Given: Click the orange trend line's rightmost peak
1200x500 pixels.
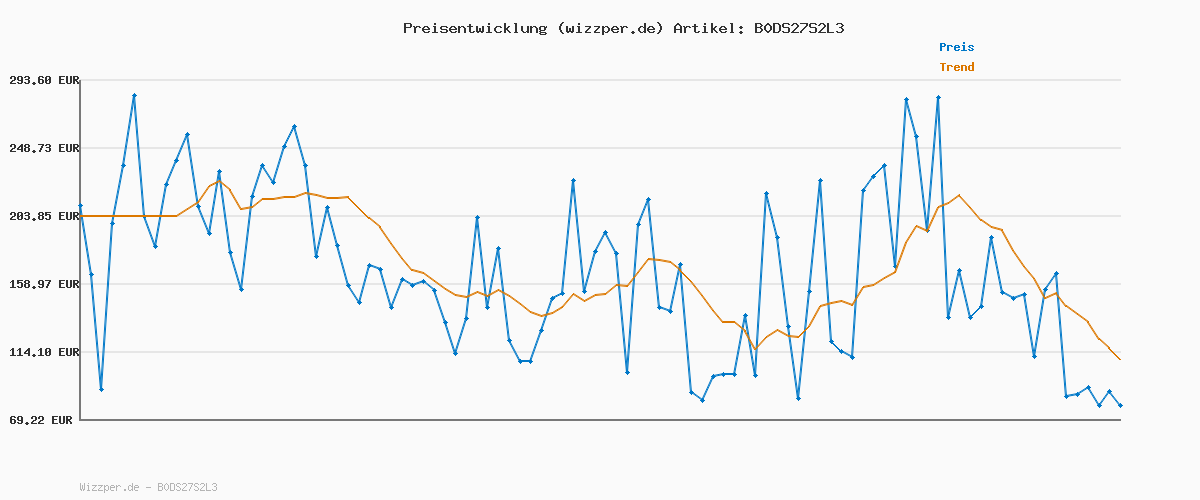Looking at the screenshot, I should (x=959, y=195).
